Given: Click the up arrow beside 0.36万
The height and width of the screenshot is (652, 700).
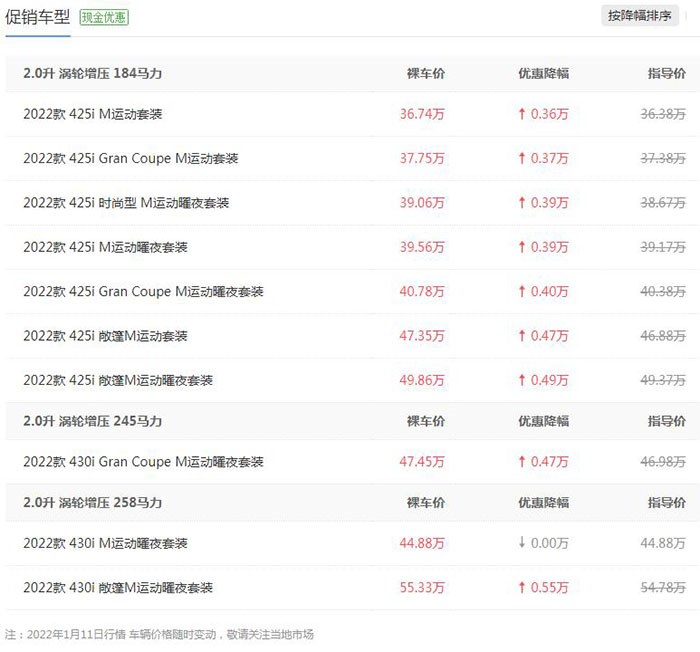Looking at the screenshot, I should pyautogui.click(x=521, y=114).
